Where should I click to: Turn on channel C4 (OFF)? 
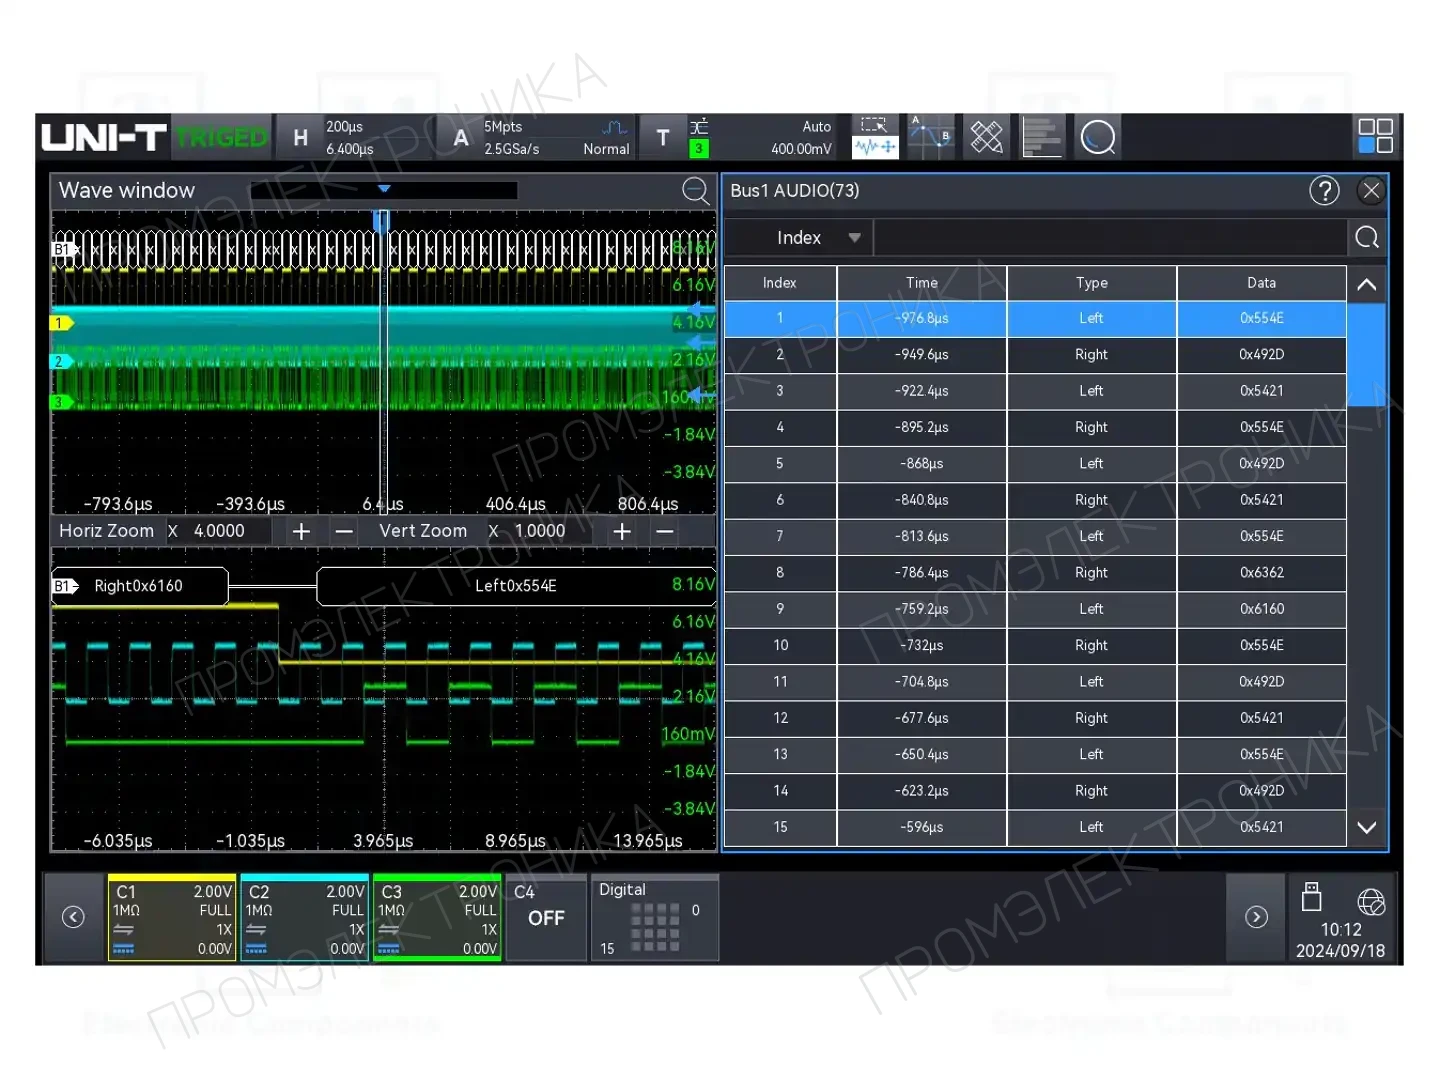[x=546, y=918]
